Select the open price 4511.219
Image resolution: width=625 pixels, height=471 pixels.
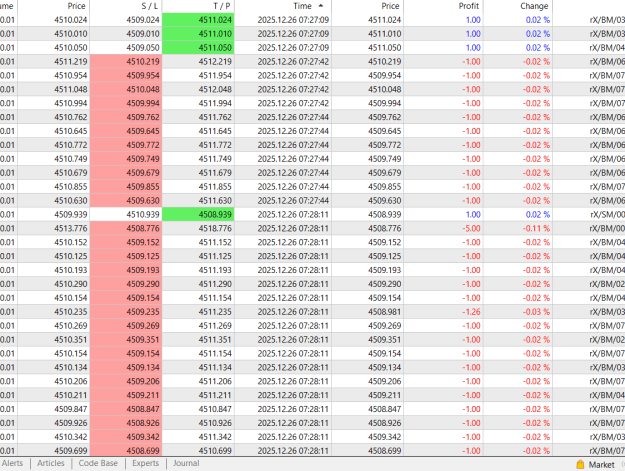coord(54,62)
